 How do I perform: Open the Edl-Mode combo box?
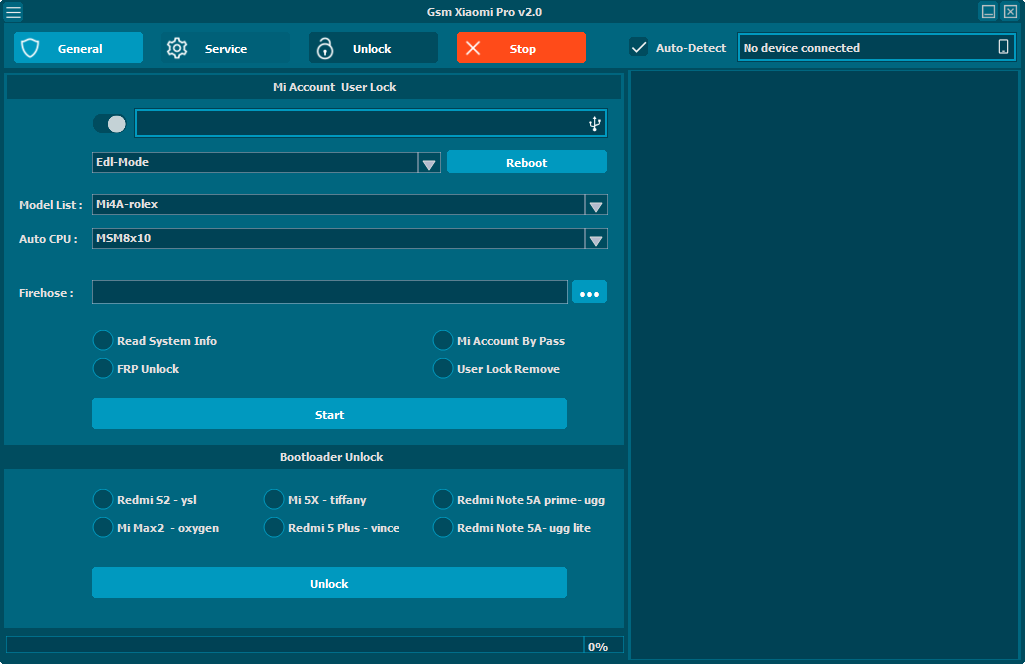pyautogui.click(x=266, y=163)
